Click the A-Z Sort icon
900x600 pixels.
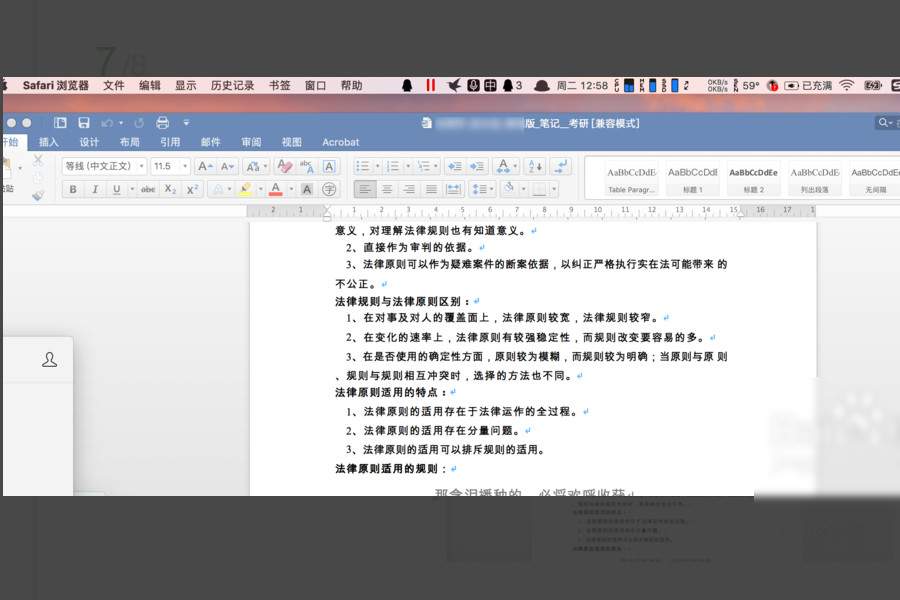tap(533, 166)
